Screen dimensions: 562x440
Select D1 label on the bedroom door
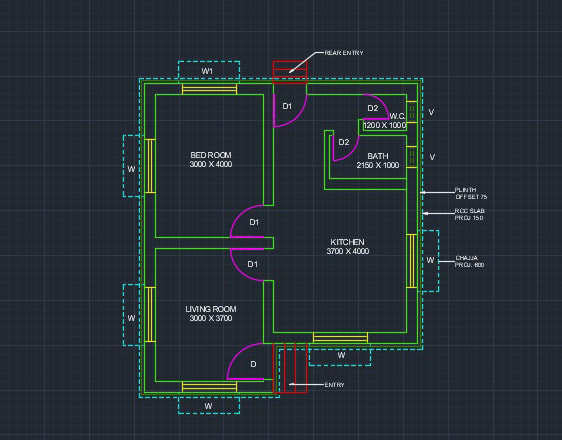pos(254,222)
